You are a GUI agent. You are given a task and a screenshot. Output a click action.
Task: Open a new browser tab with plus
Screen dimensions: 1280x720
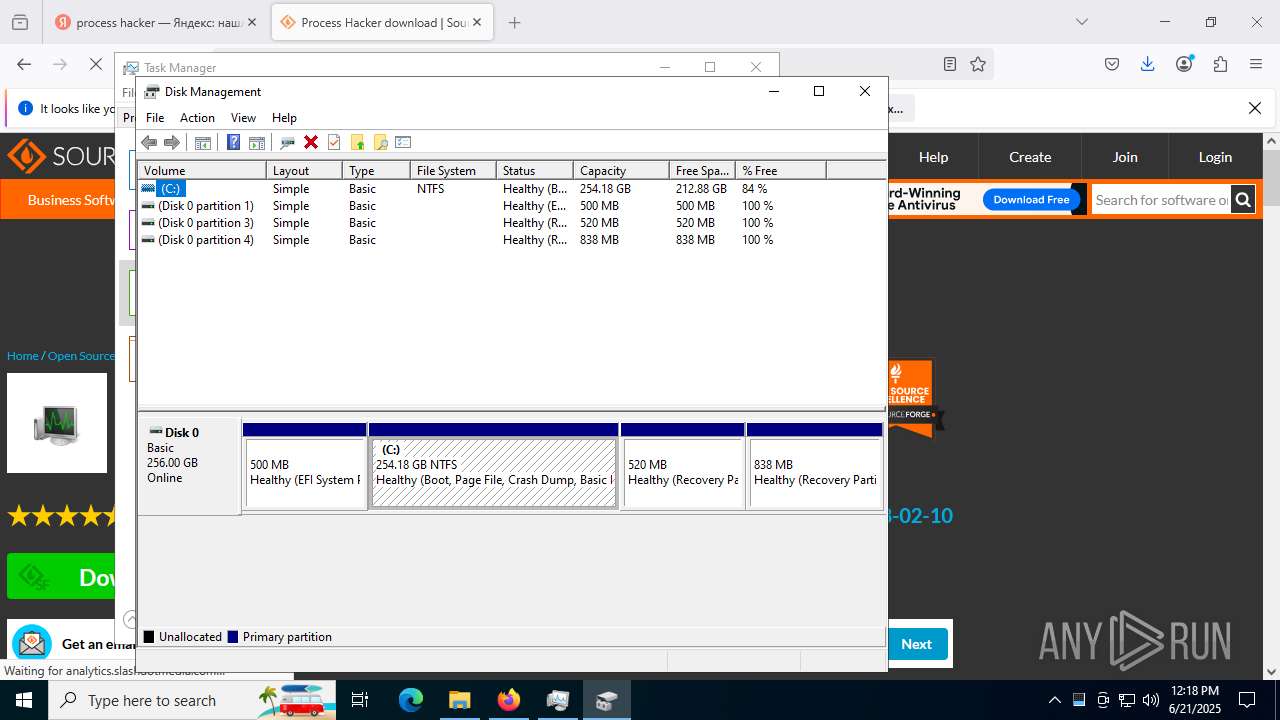click(514, 22)
